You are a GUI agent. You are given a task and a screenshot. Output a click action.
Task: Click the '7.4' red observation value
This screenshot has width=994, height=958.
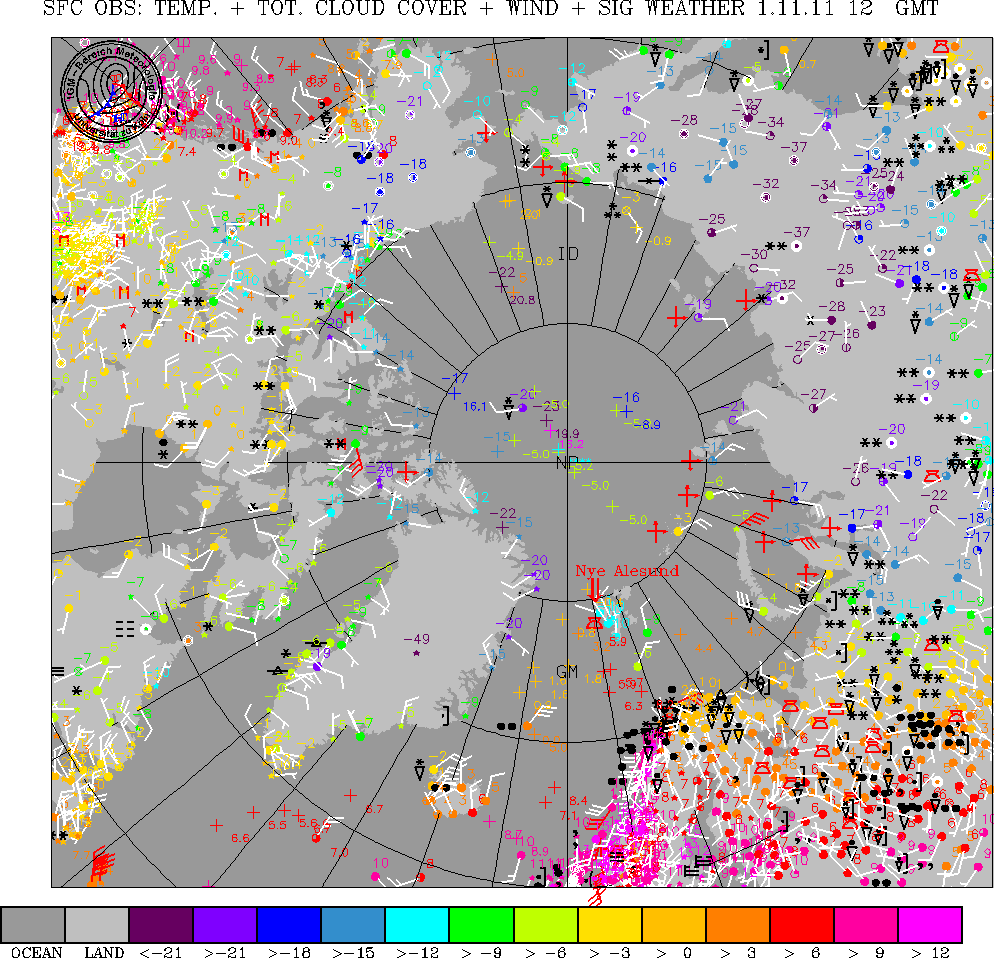pos(187,152)
